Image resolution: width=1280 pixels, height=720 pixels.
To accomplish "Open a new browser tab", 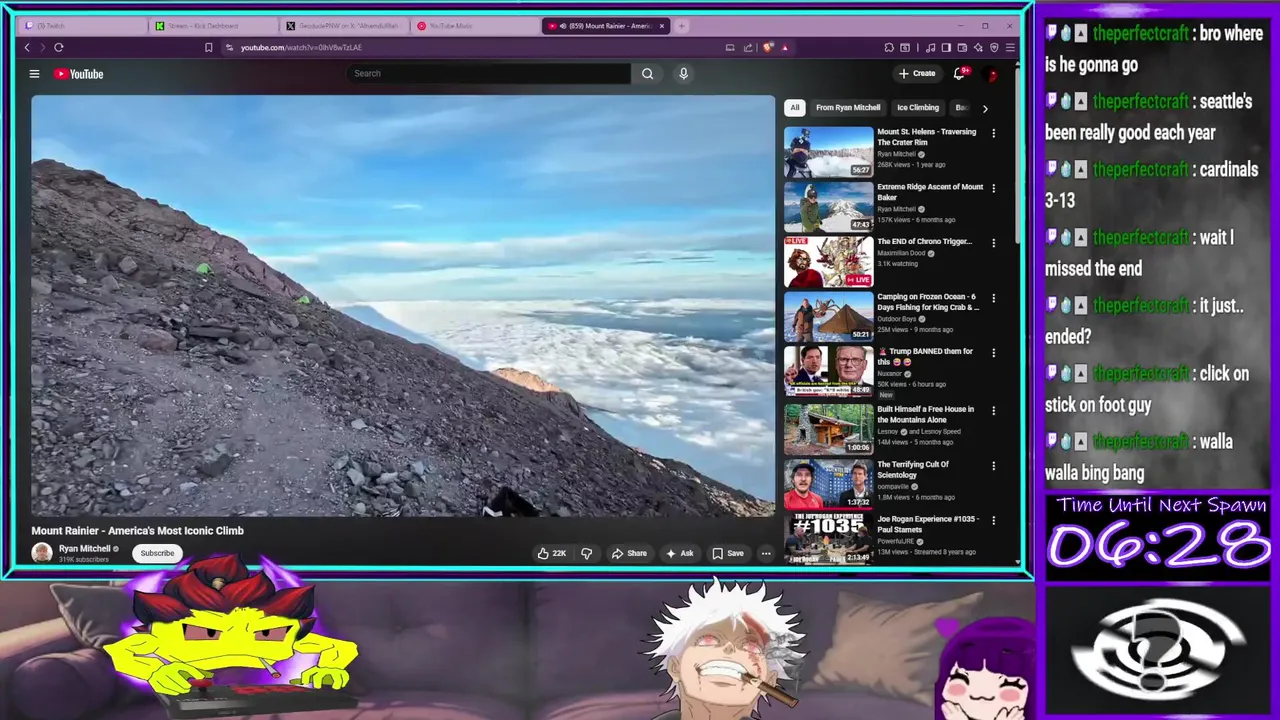I will pos(681,26).
